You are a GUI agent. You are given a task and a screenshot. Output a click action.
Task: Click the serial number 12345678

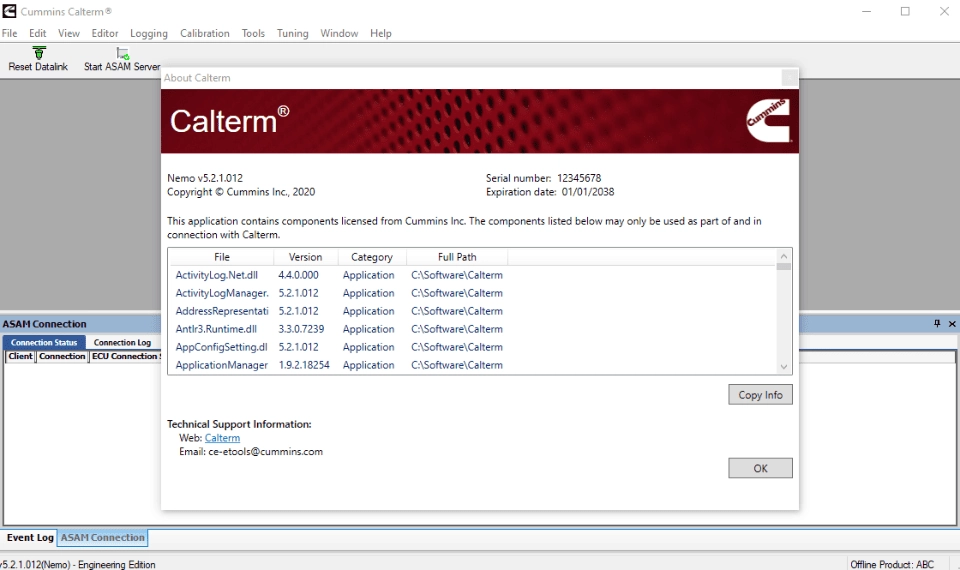pos(579,178)
